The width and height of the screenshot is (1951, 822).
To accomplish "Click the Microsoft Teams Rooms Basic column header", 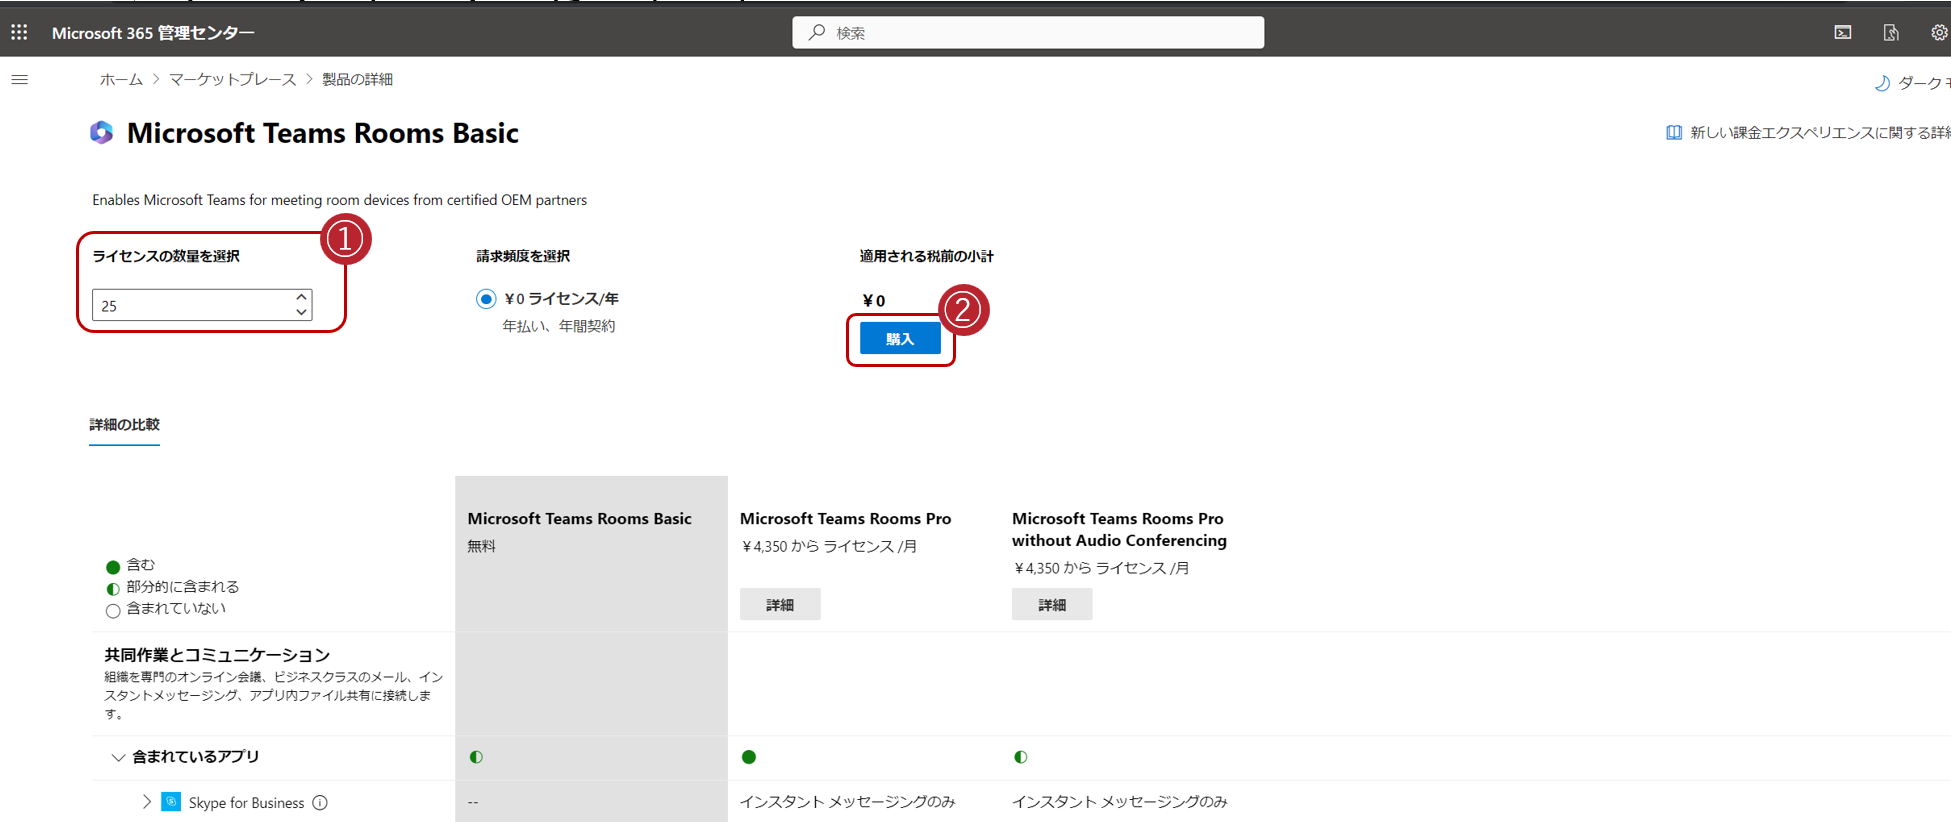I will [579, 518].
